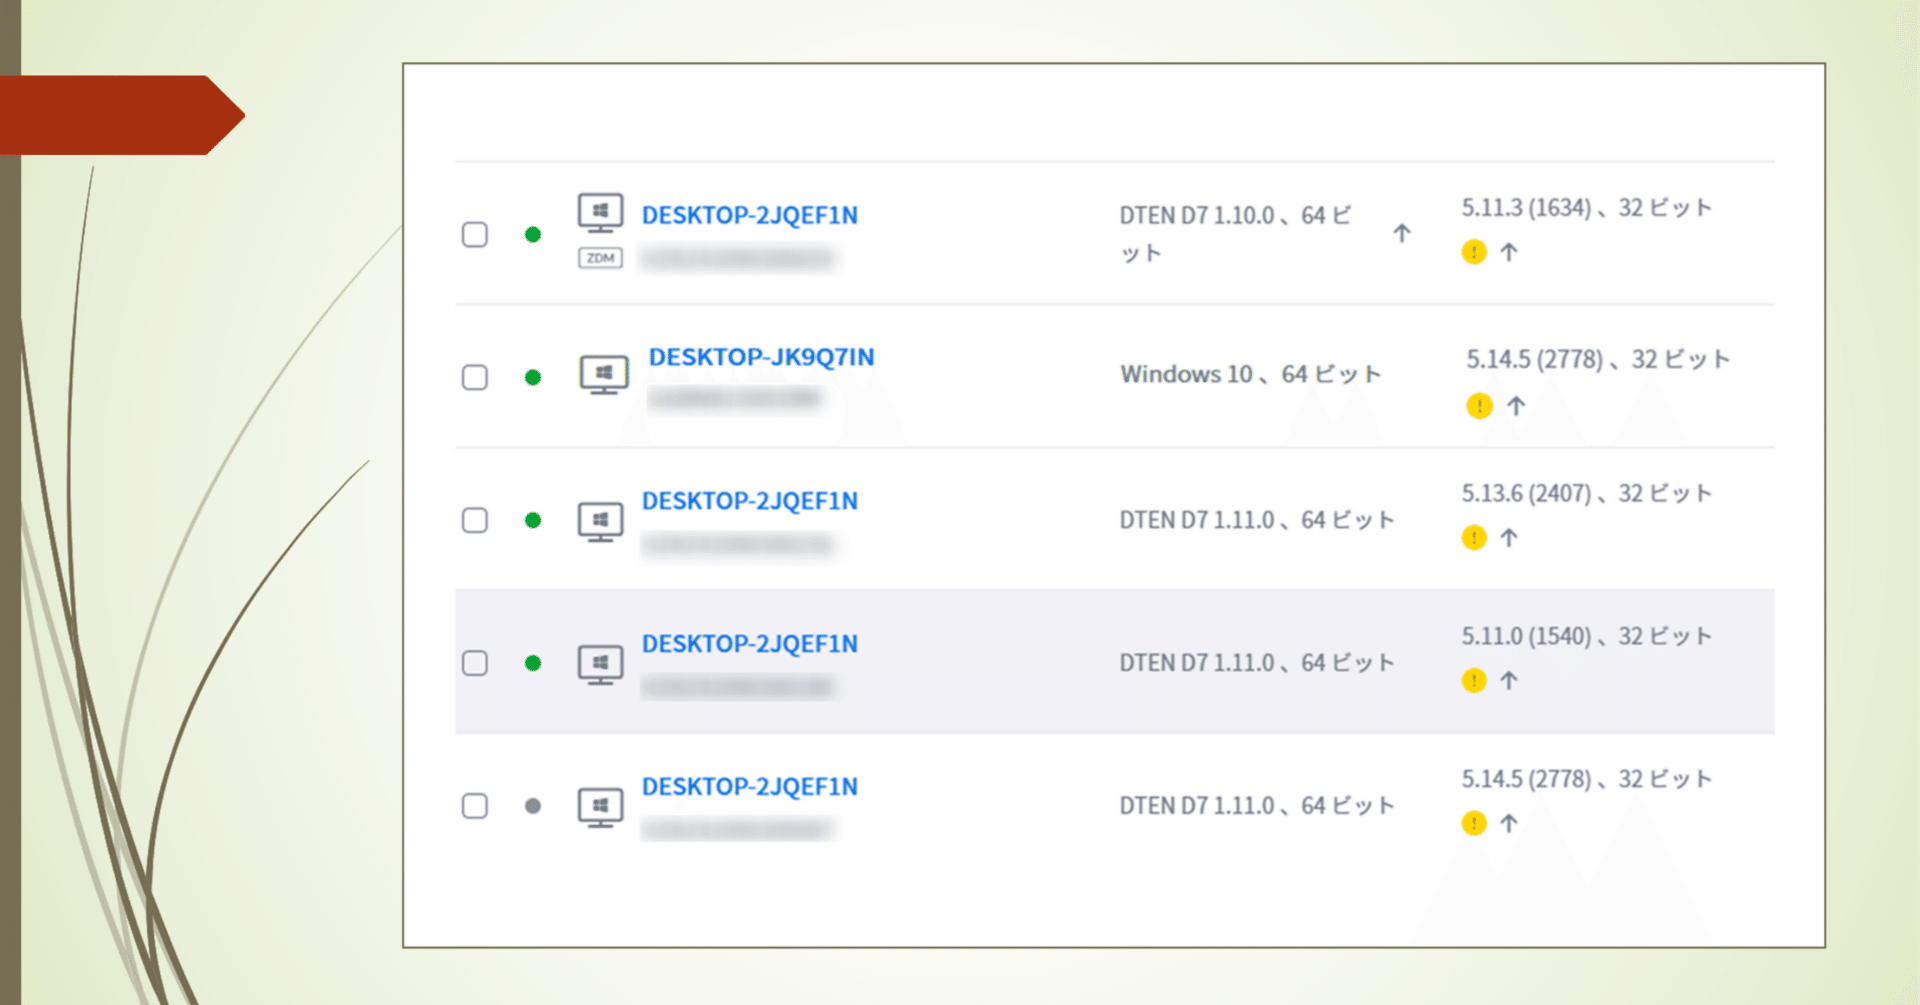This screenshot has height=1005, width=1920.
Task: Click yellow warning icon for version 5.11.0
Action: [1474, 681]
